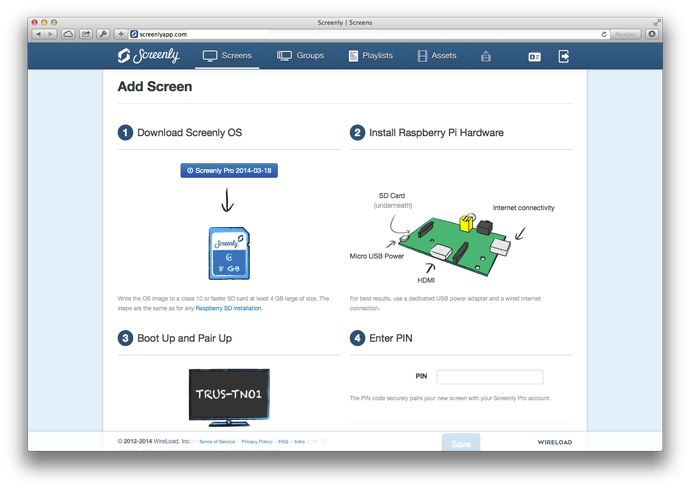Open the Playlists section
Viewport: 690px width, 489px height.
pos(370,56)
